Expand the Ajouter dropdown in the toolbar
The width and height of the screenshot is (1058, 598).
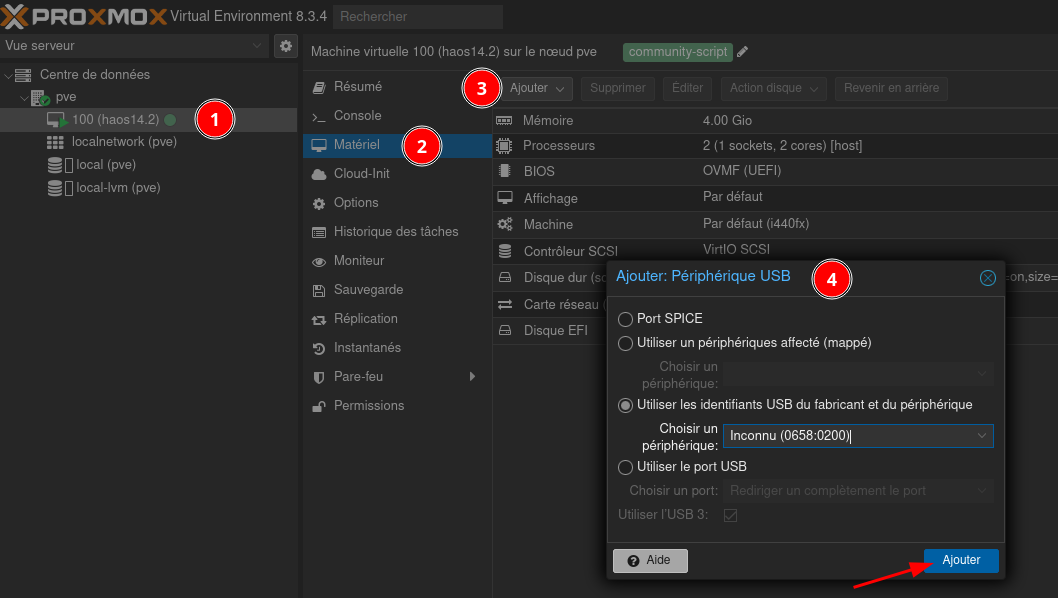[537, 88]
